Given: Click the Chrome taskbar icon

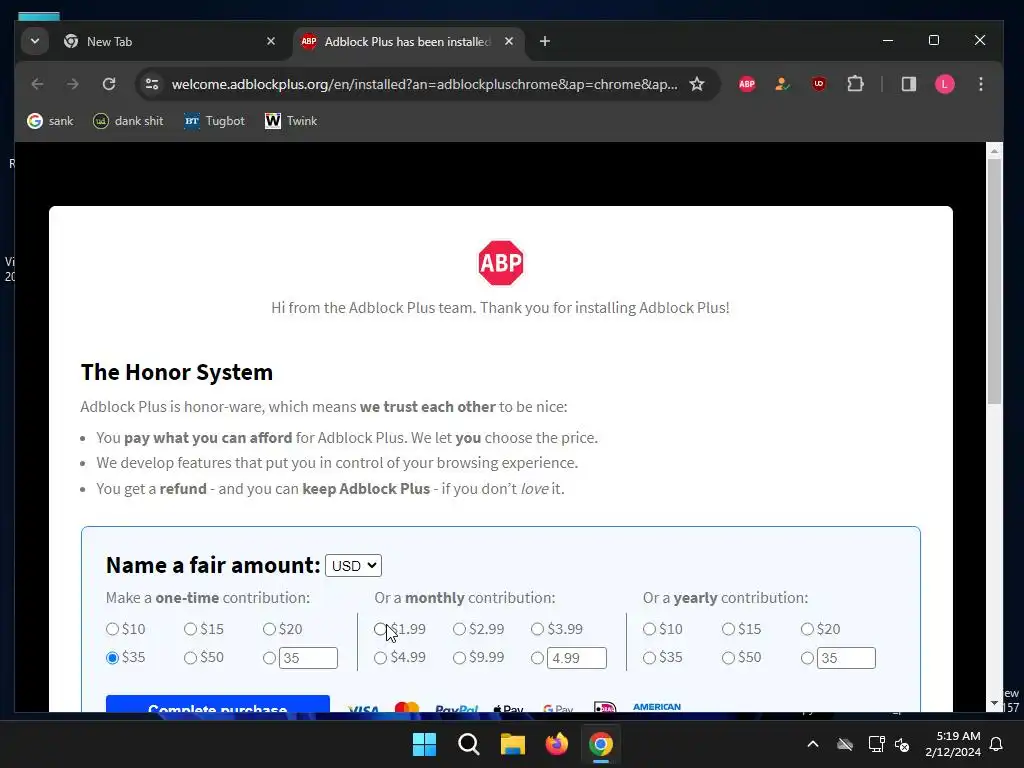Looking at the screenshot, I should click(601, 744).
